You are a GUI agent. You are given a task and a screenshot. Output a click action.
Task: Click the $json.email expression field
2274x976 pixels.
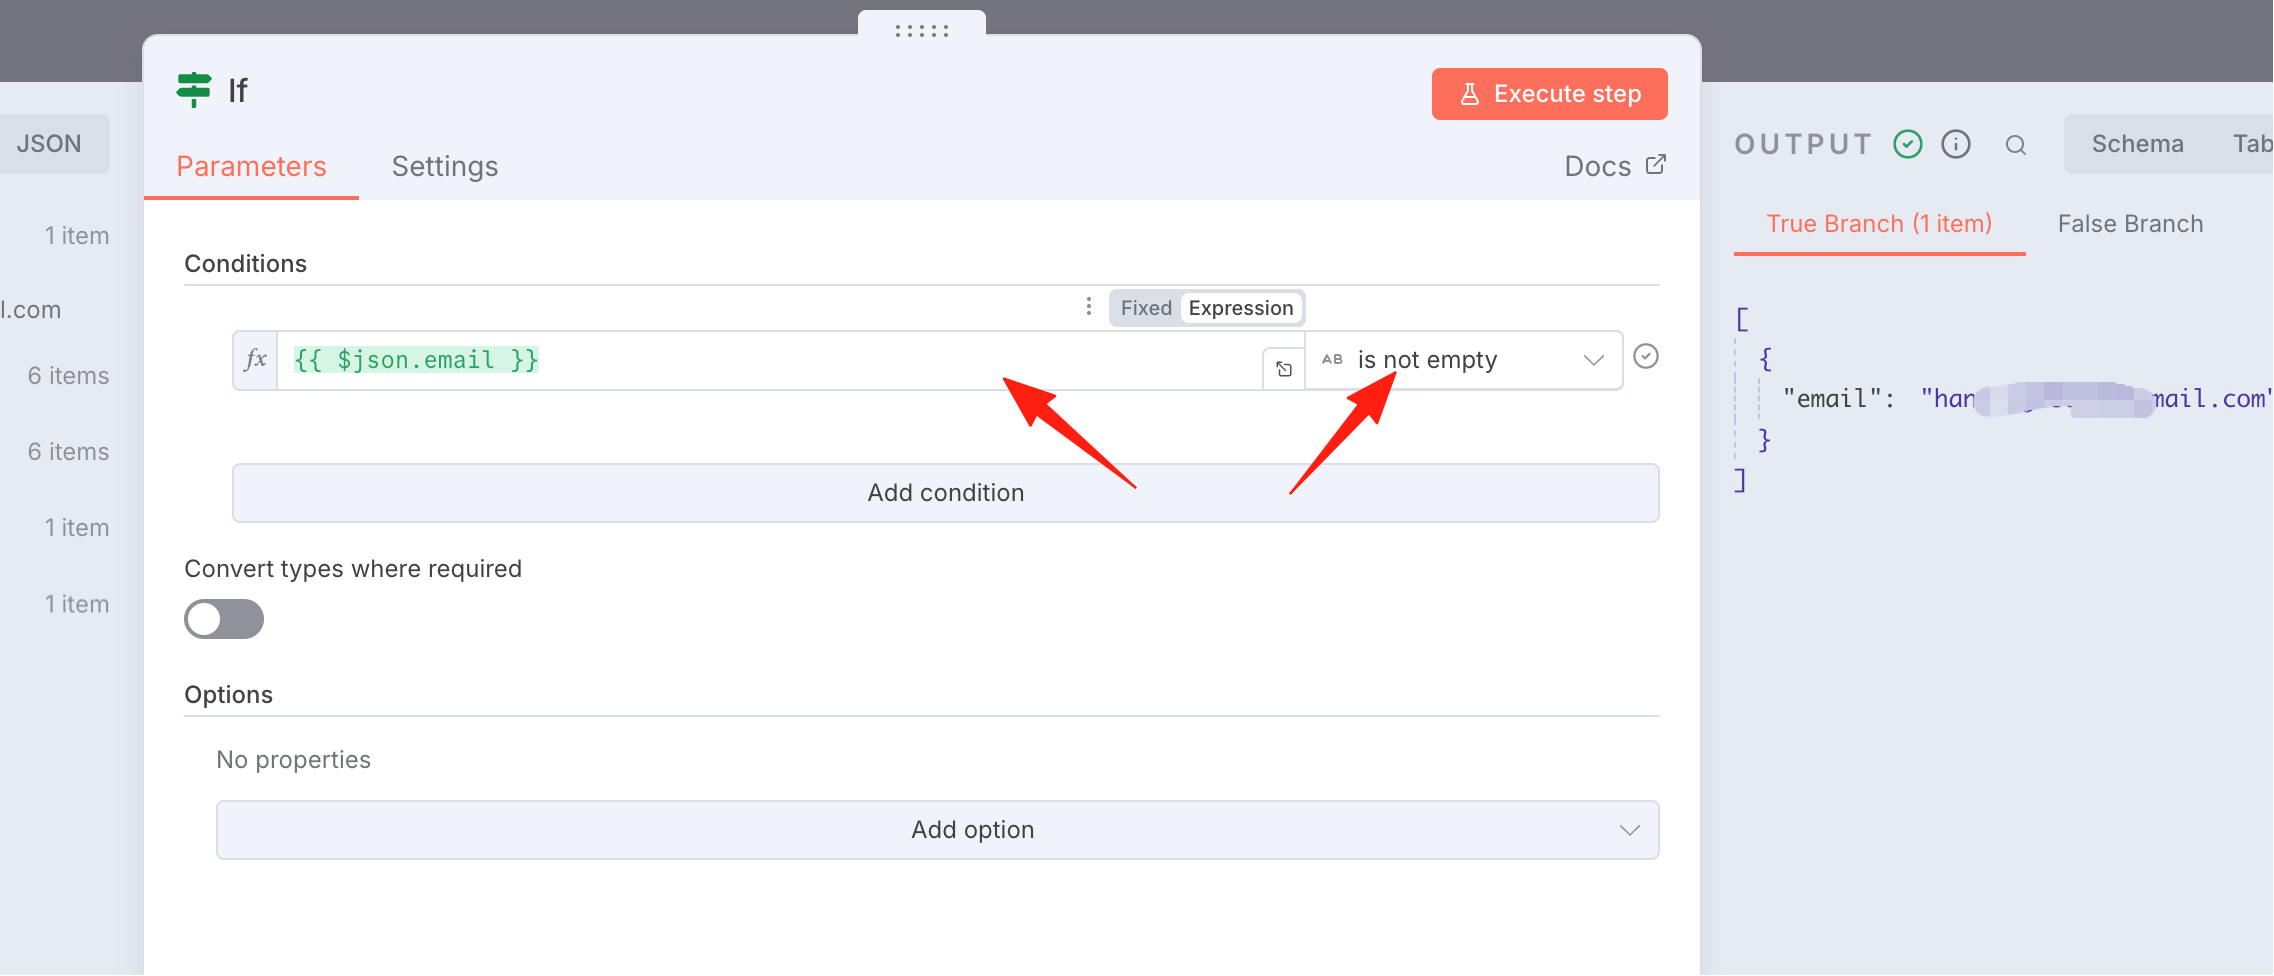click(770, 360)
